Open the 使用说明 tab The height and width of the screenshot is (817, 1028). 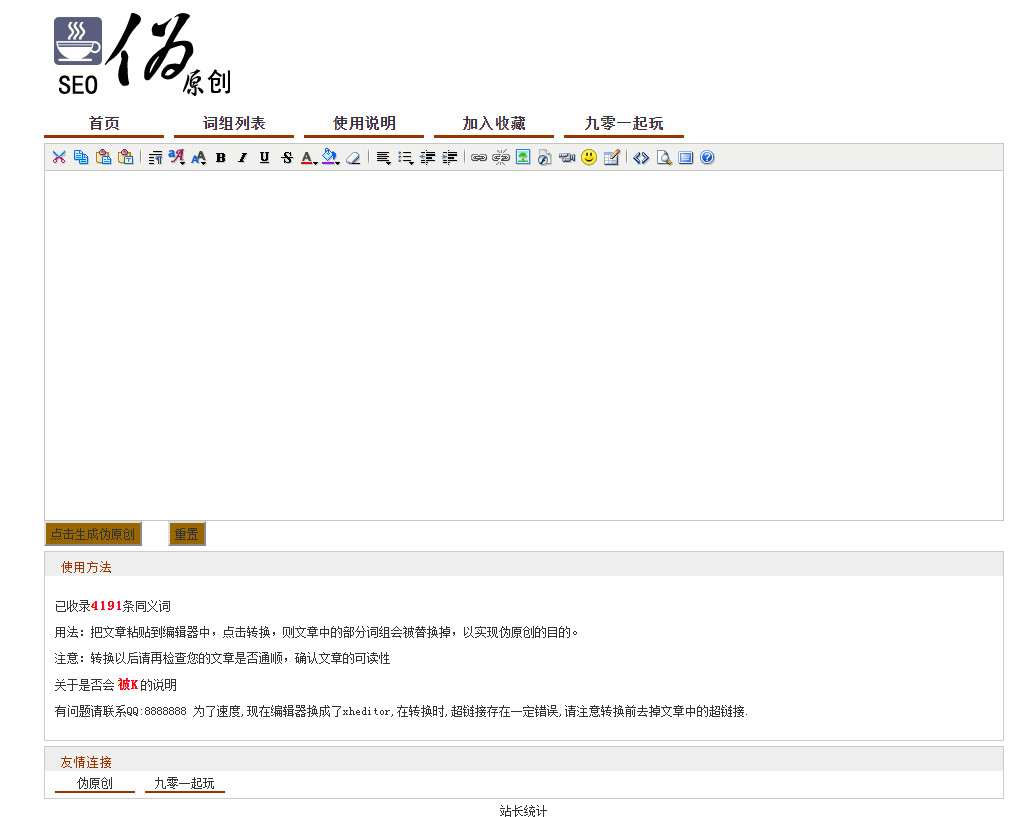coord(363,123)
